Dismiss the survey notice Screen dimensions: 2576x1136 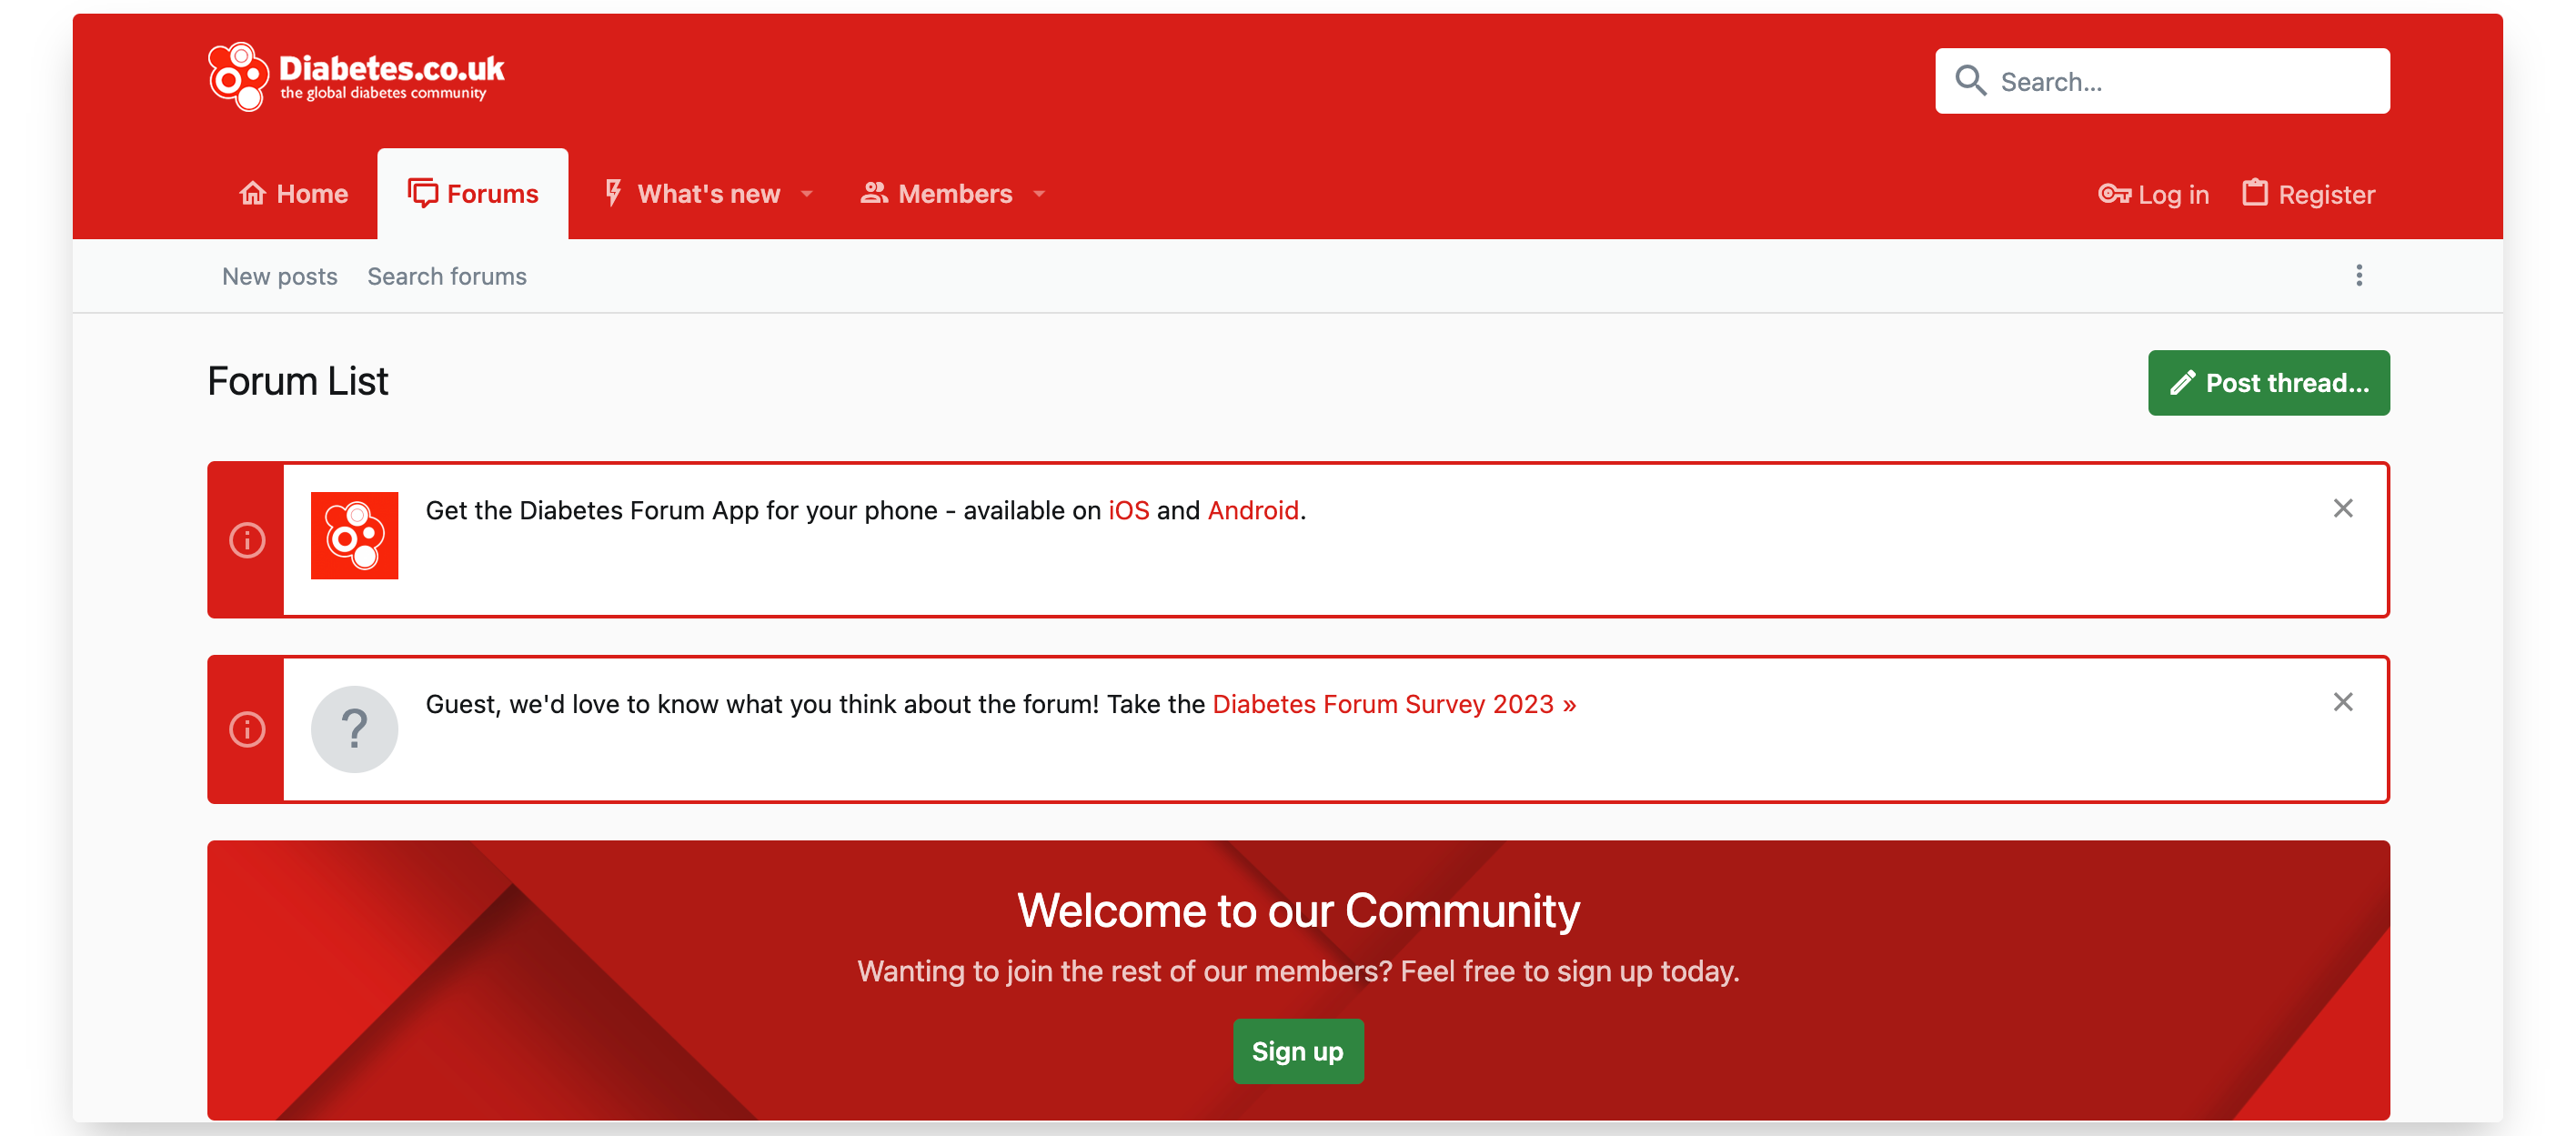2343,702
